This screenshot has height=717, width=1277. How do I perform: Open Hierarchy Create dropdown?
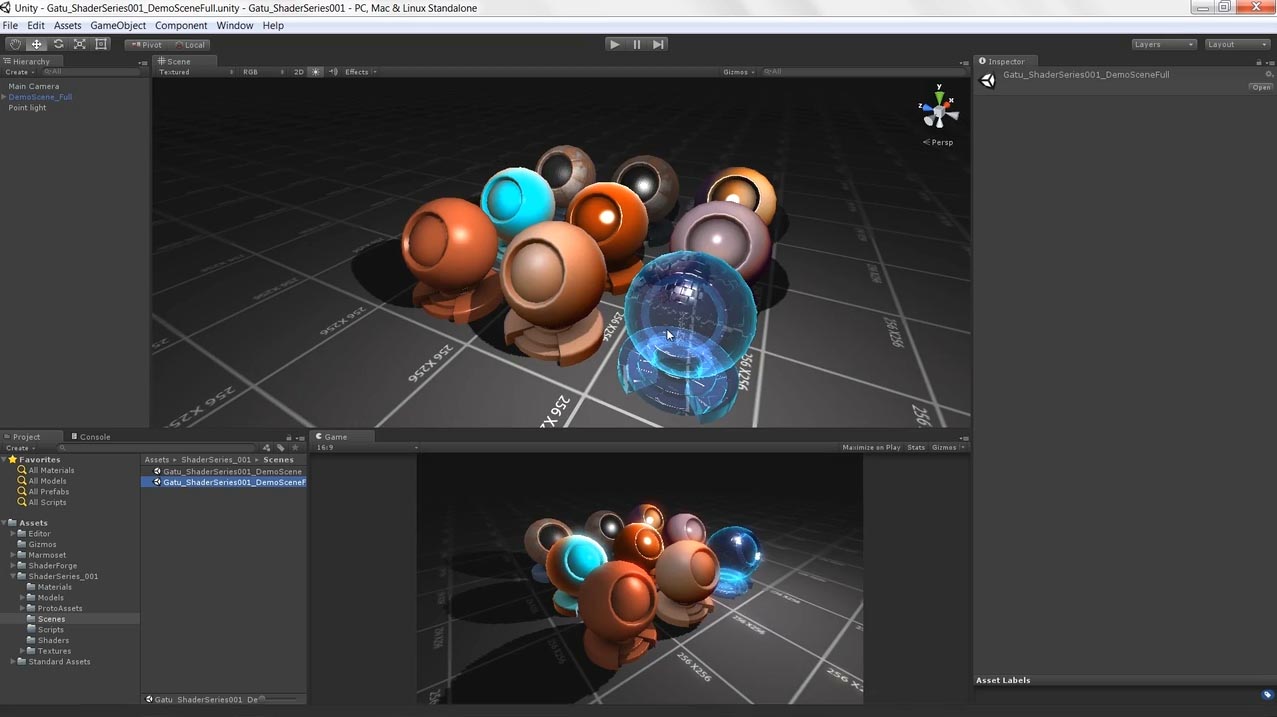(19, 72)
